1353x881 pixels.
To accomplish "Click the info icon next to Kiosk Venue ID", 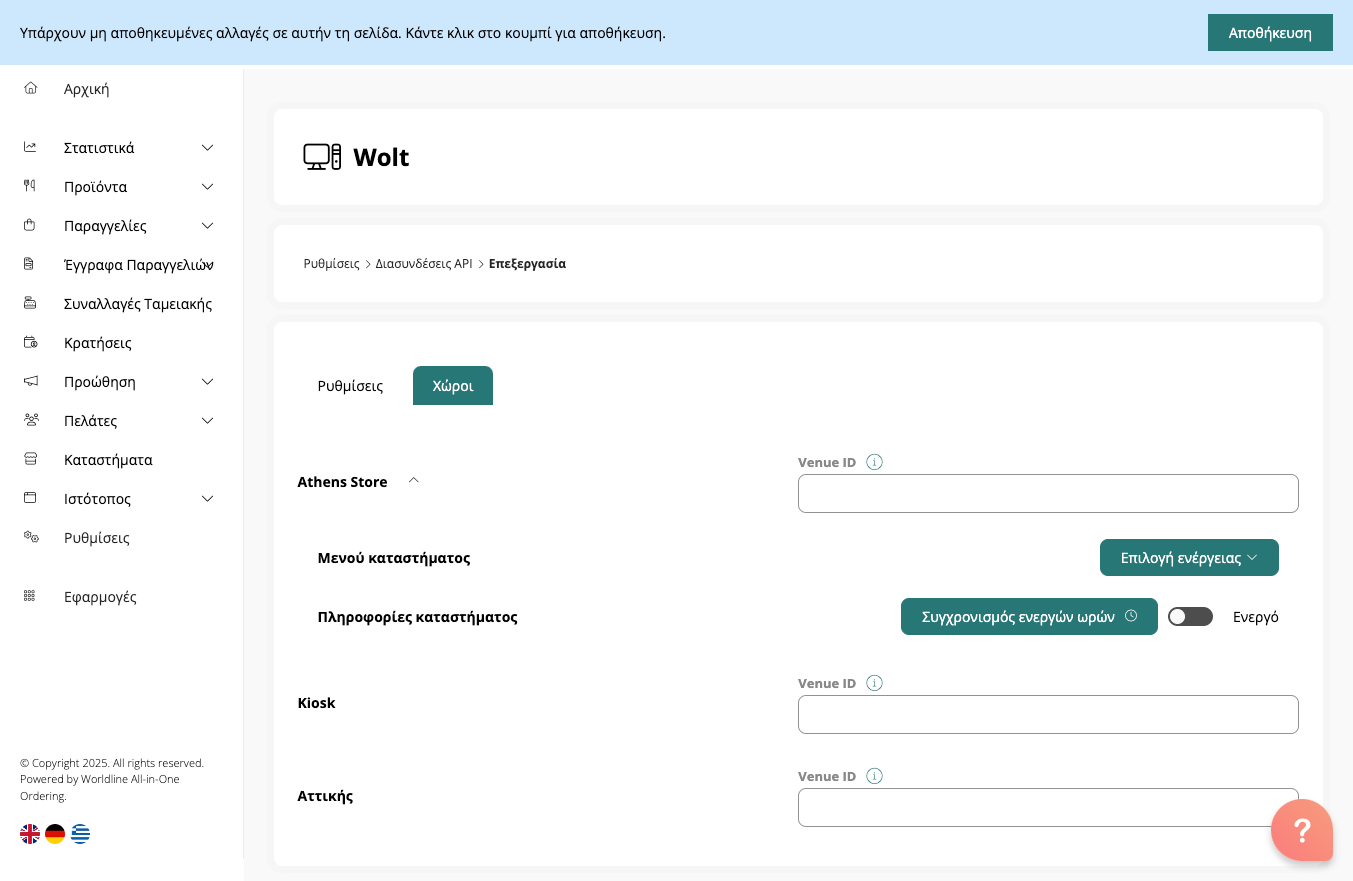I will pyautogui.click(x=875, y=683).
